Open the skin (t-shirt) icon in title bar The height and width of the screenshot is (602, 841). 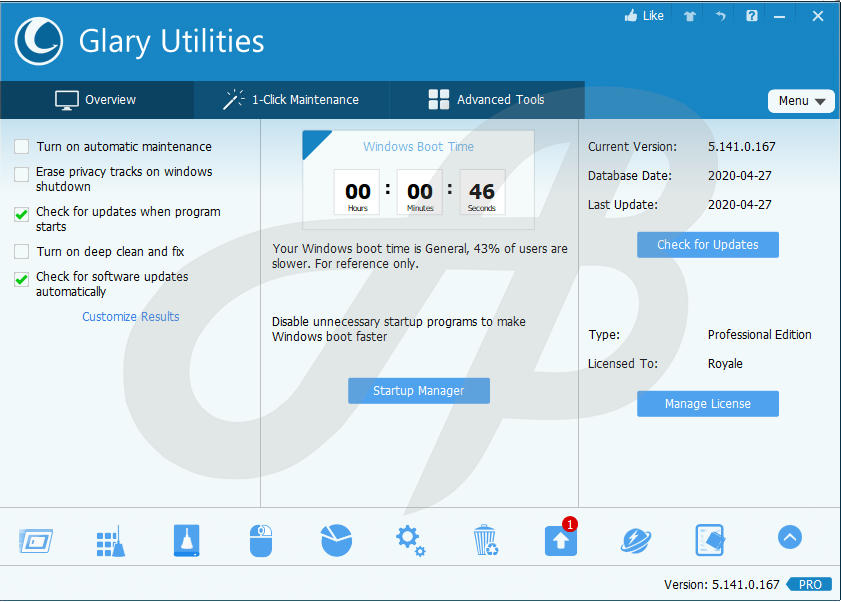coord(690,16)
